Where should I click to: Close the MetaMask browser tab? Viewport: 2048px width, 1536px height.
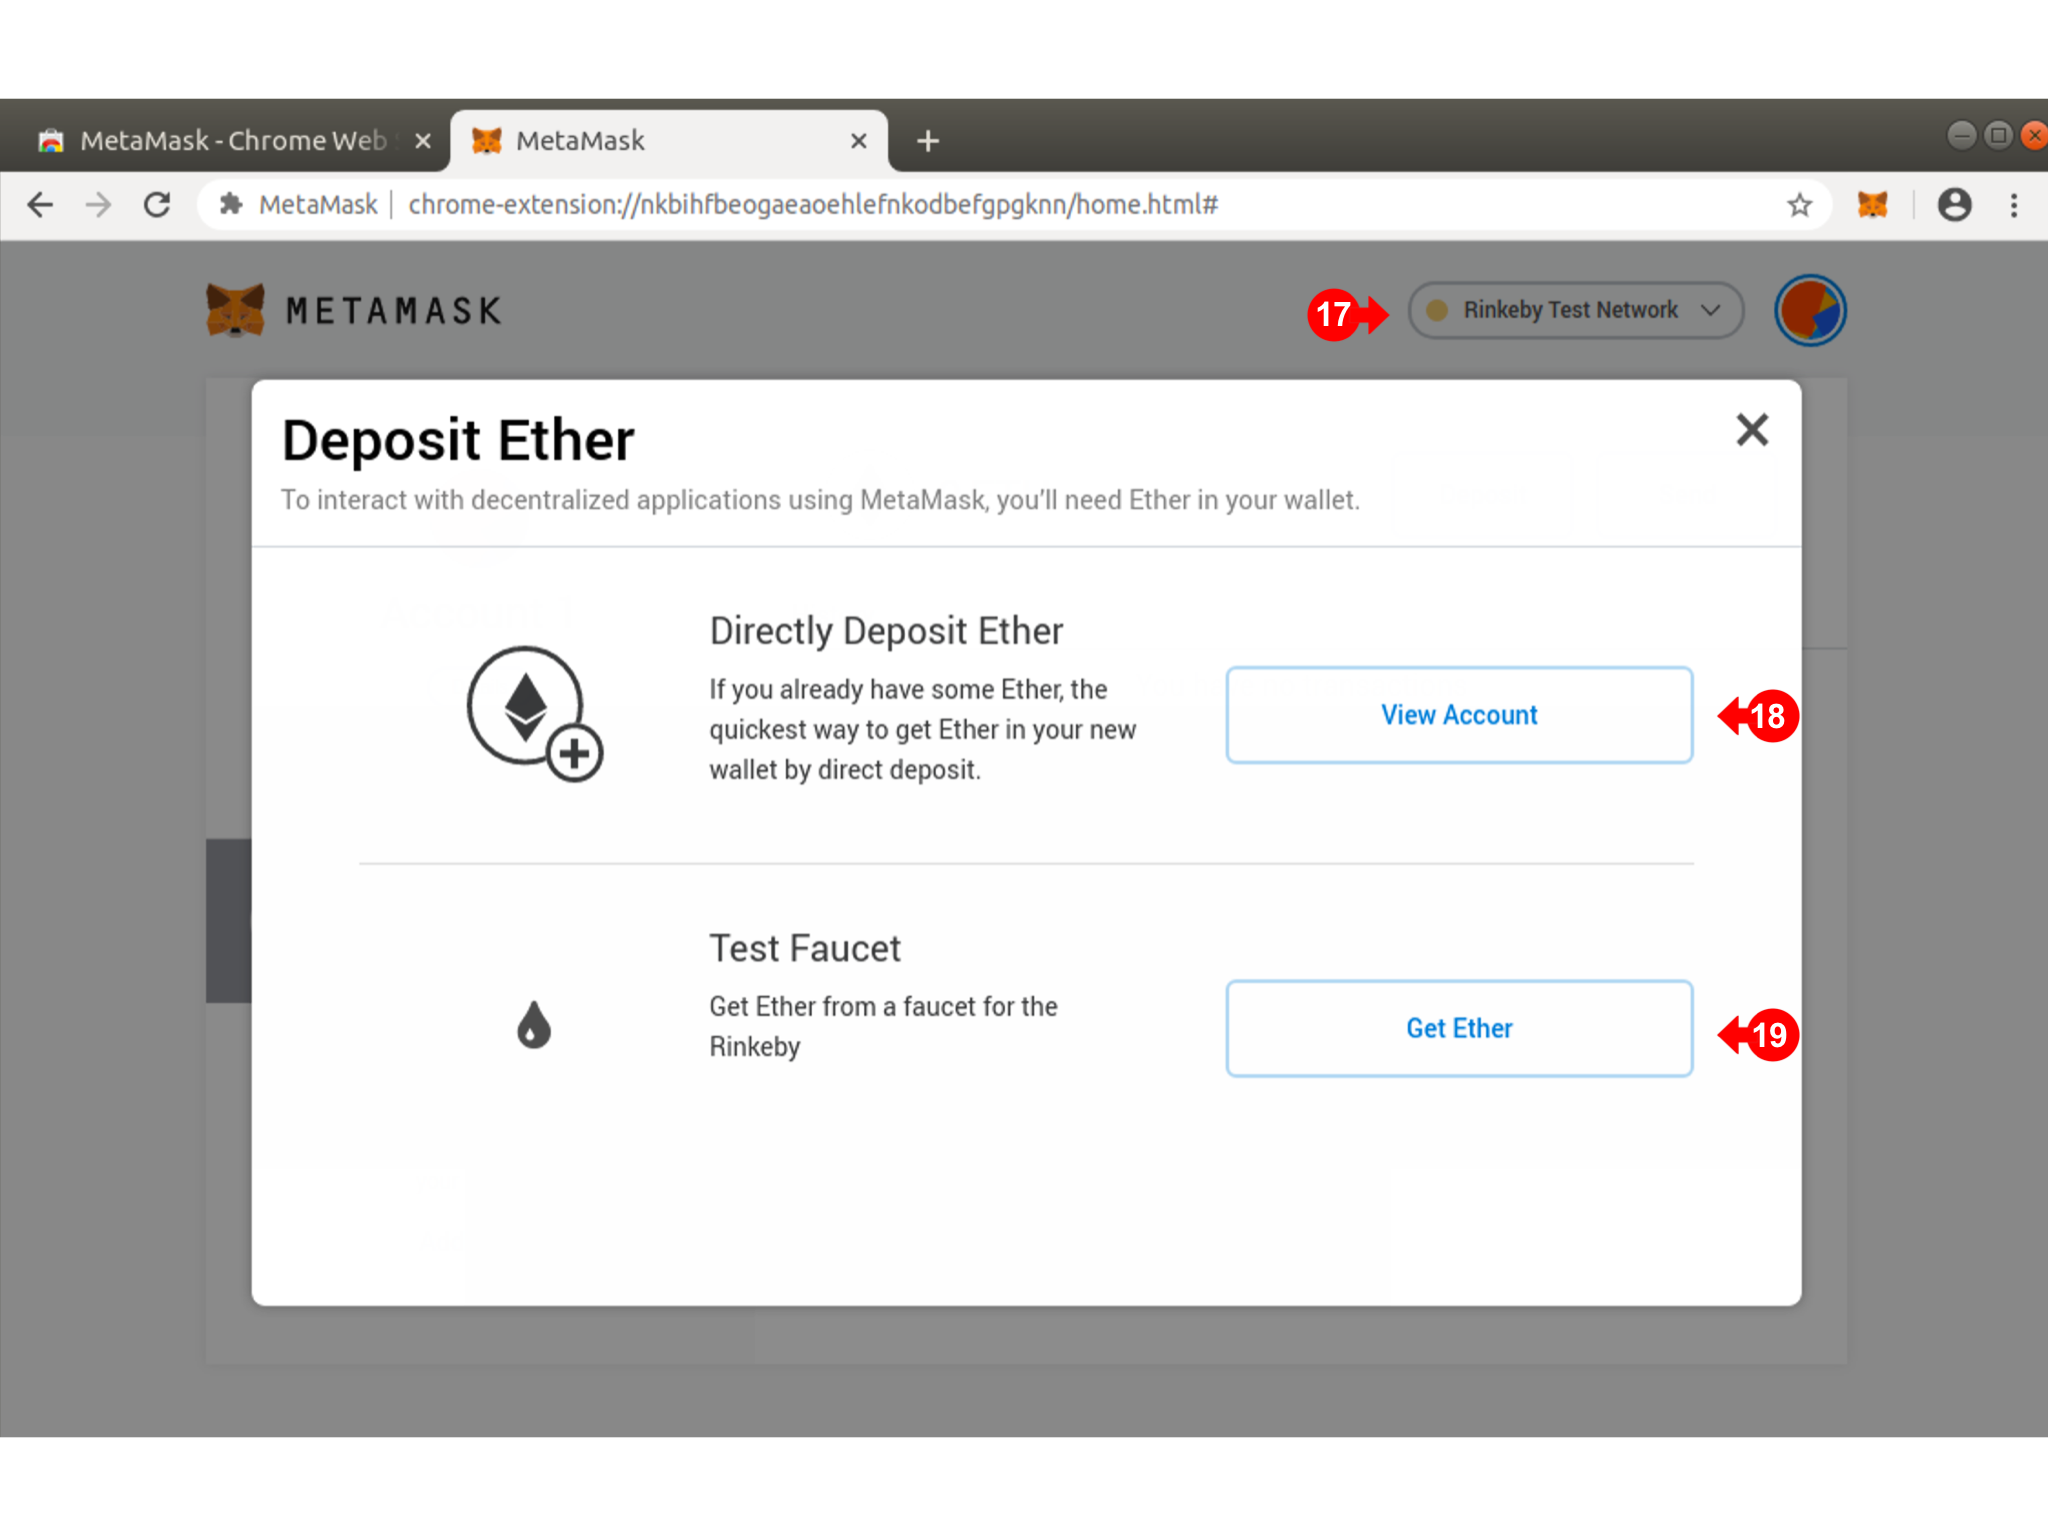pos(858,141)
